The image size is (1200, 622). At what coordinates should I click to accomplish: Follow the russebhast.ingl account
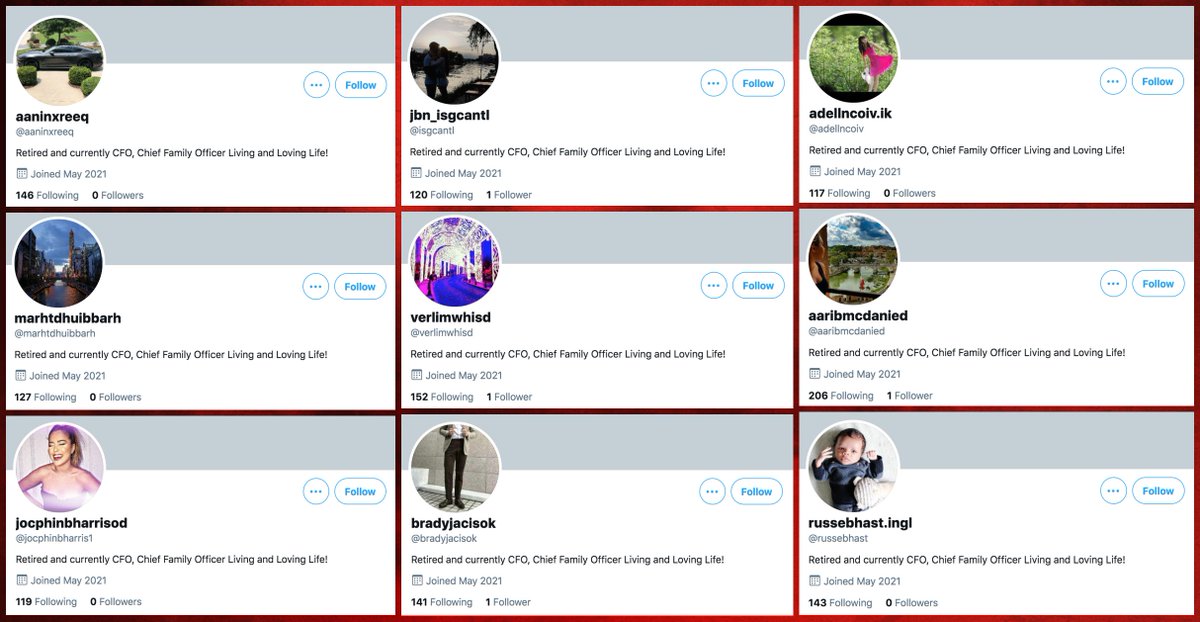pos(1158,490)
